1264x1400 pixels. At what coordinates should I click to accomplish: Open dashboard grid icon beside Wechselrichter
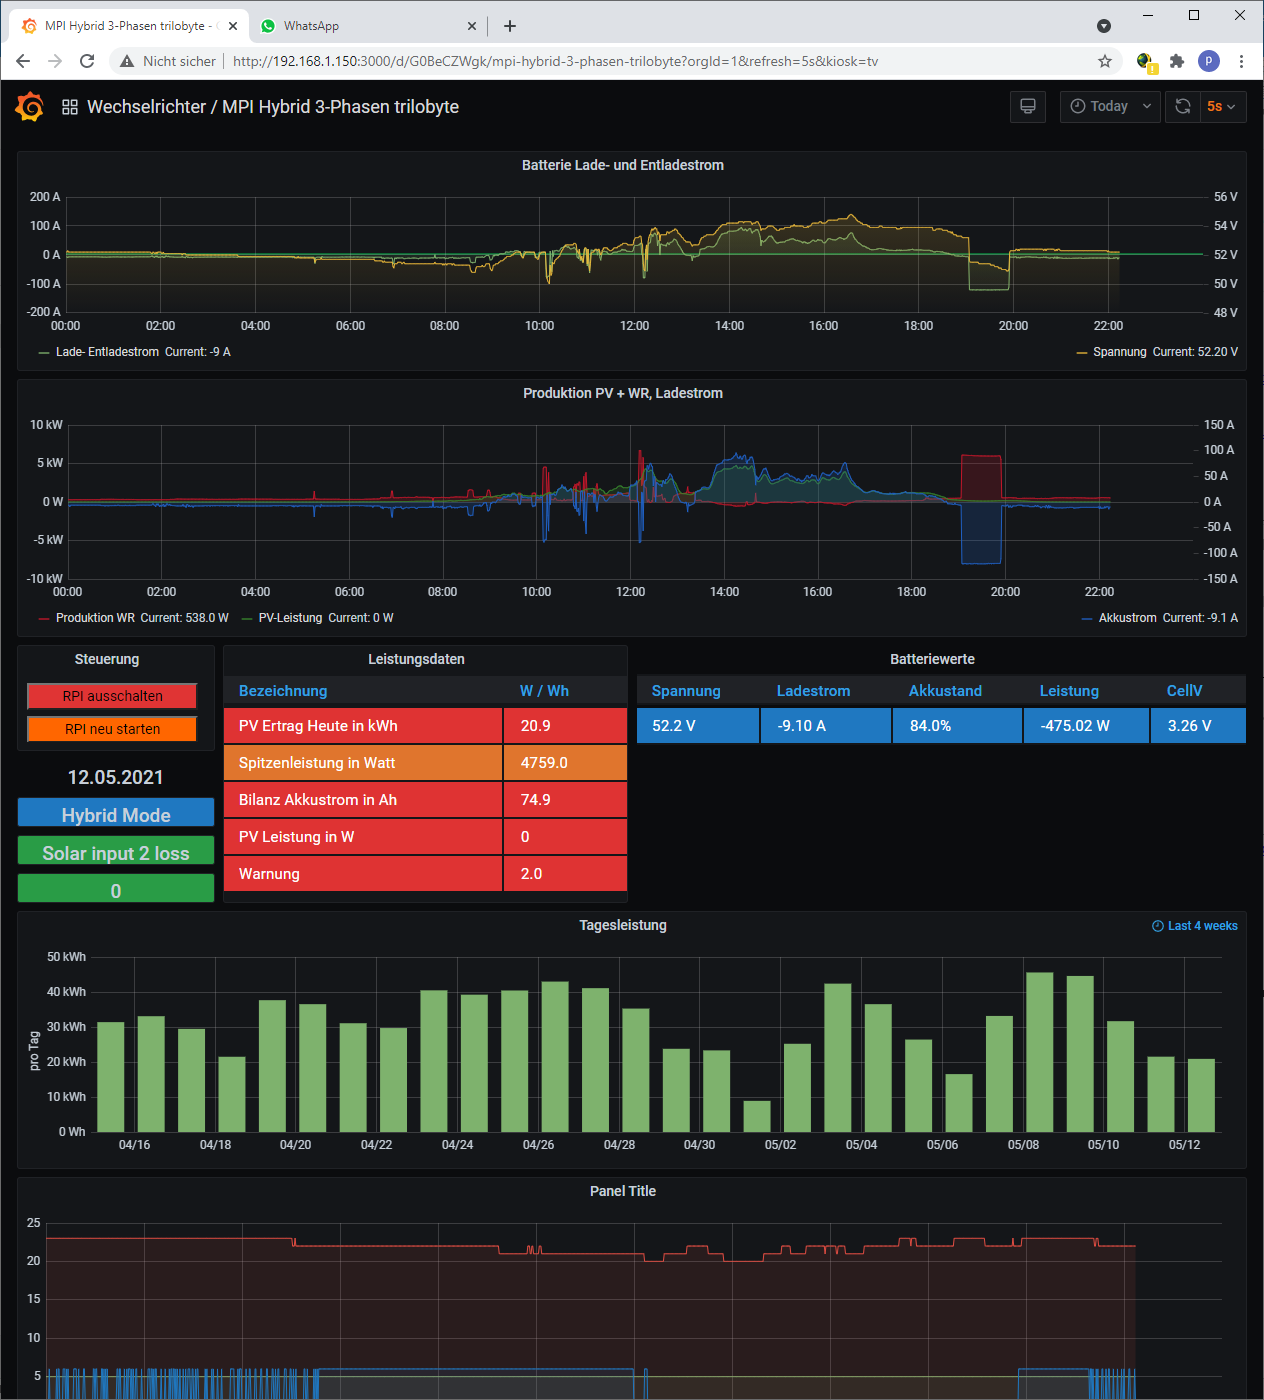[x=70, y=107]
